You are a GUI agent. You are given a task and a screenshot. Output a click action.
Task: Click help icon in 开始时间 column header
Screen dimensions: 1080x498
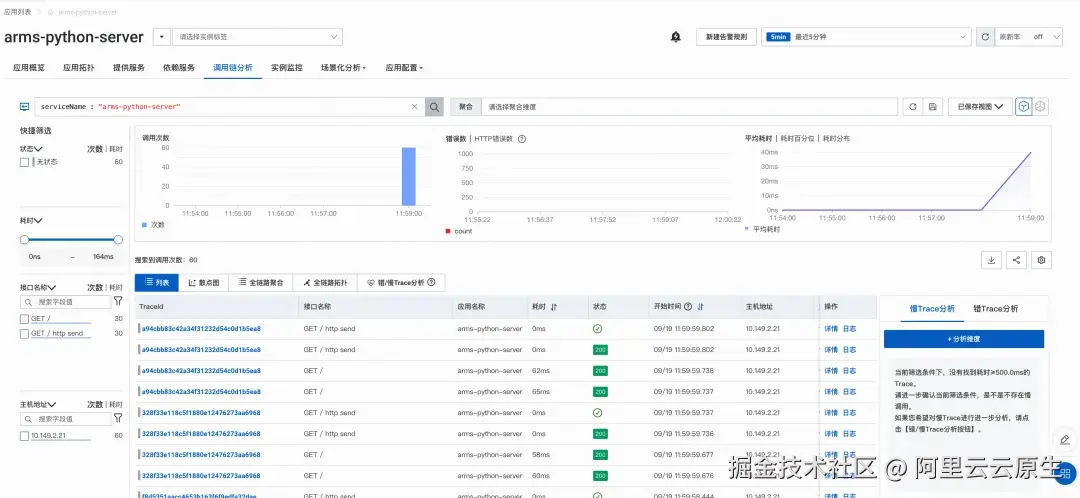[x=688, y=307]
